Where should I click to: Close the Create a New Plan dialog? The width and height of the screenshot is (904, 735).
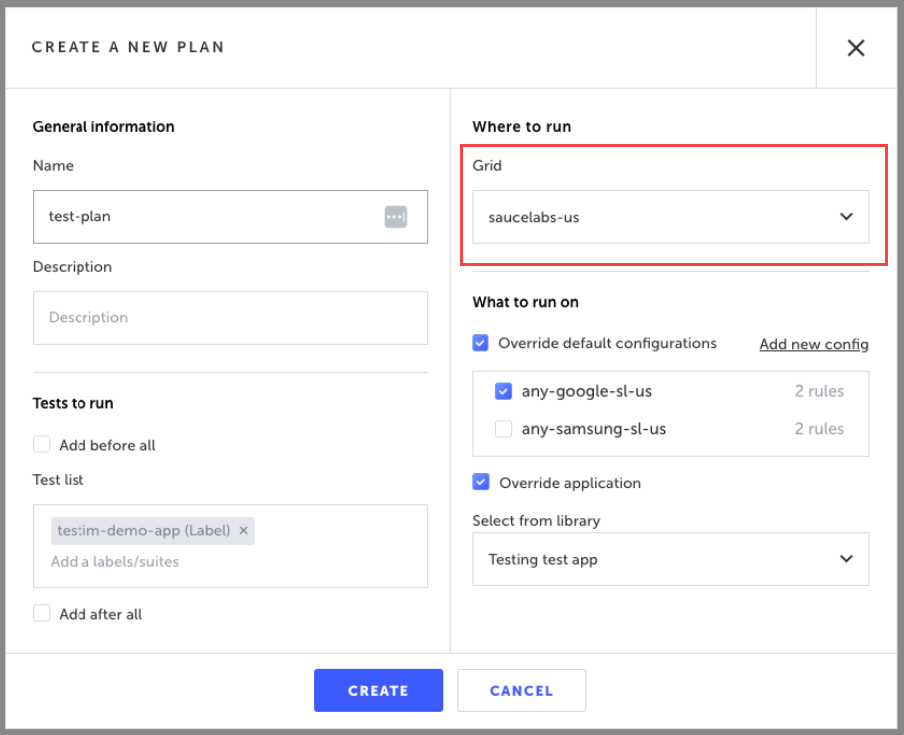856,47
